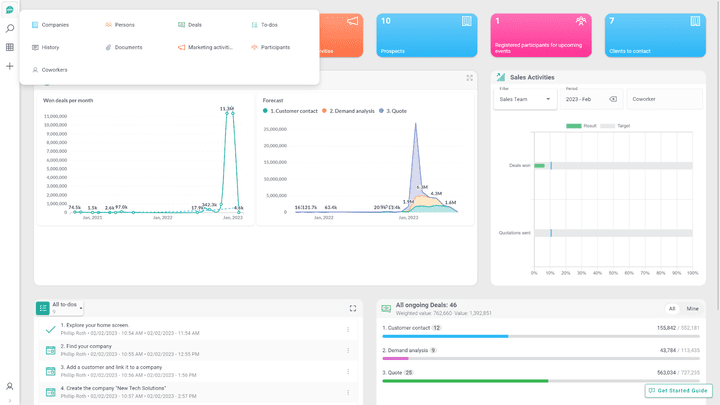Open the table grid icon in sidebar
This screenshot has width=720, height=405.
coord(10,47)
